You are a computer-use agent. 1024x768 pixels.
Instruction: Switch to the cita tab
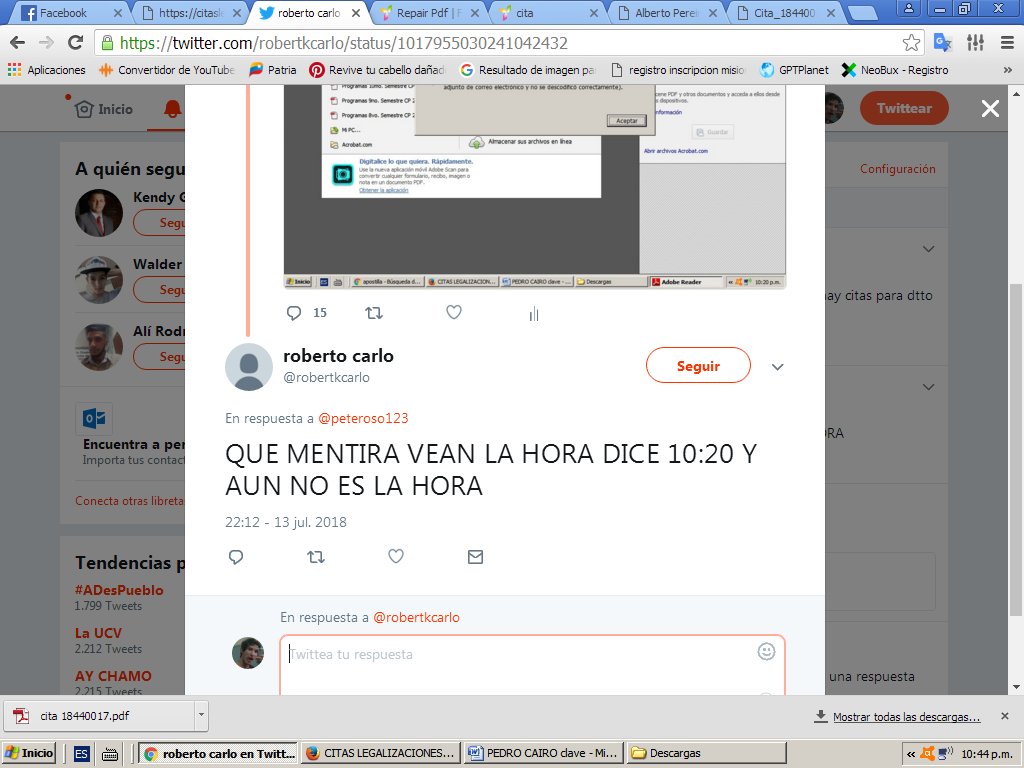549,12
